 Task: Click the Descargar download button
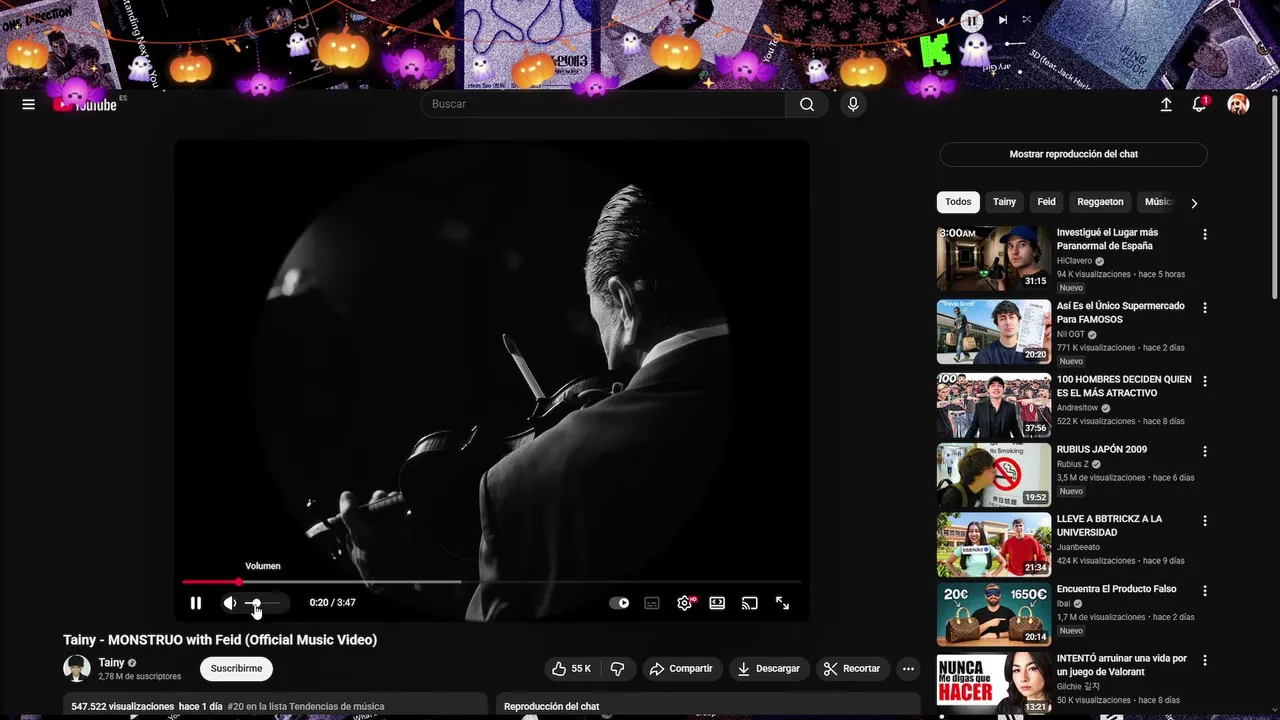[768, 669]
